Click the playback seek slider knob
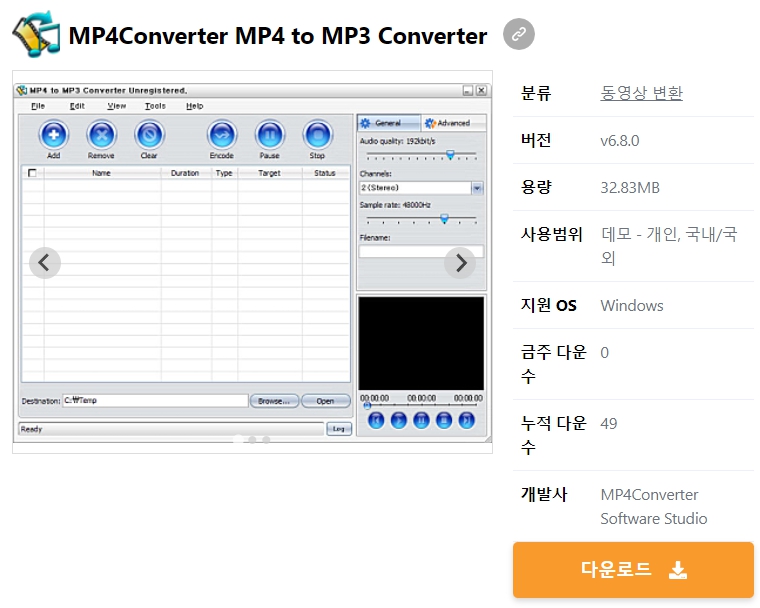Viewport: 760px width, 608px height. (x=367, y=406)
